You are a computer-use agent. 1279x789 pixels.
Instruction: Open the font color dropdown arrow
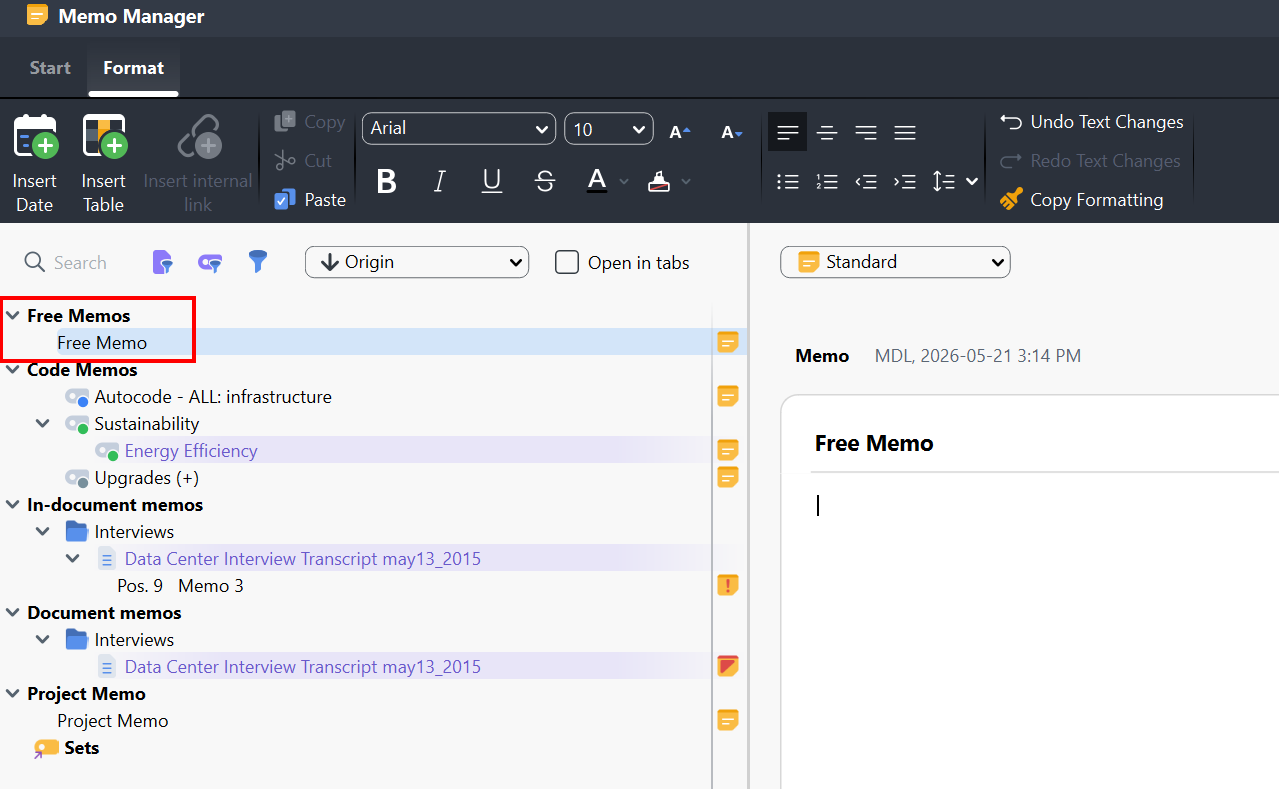click(624, 182)
